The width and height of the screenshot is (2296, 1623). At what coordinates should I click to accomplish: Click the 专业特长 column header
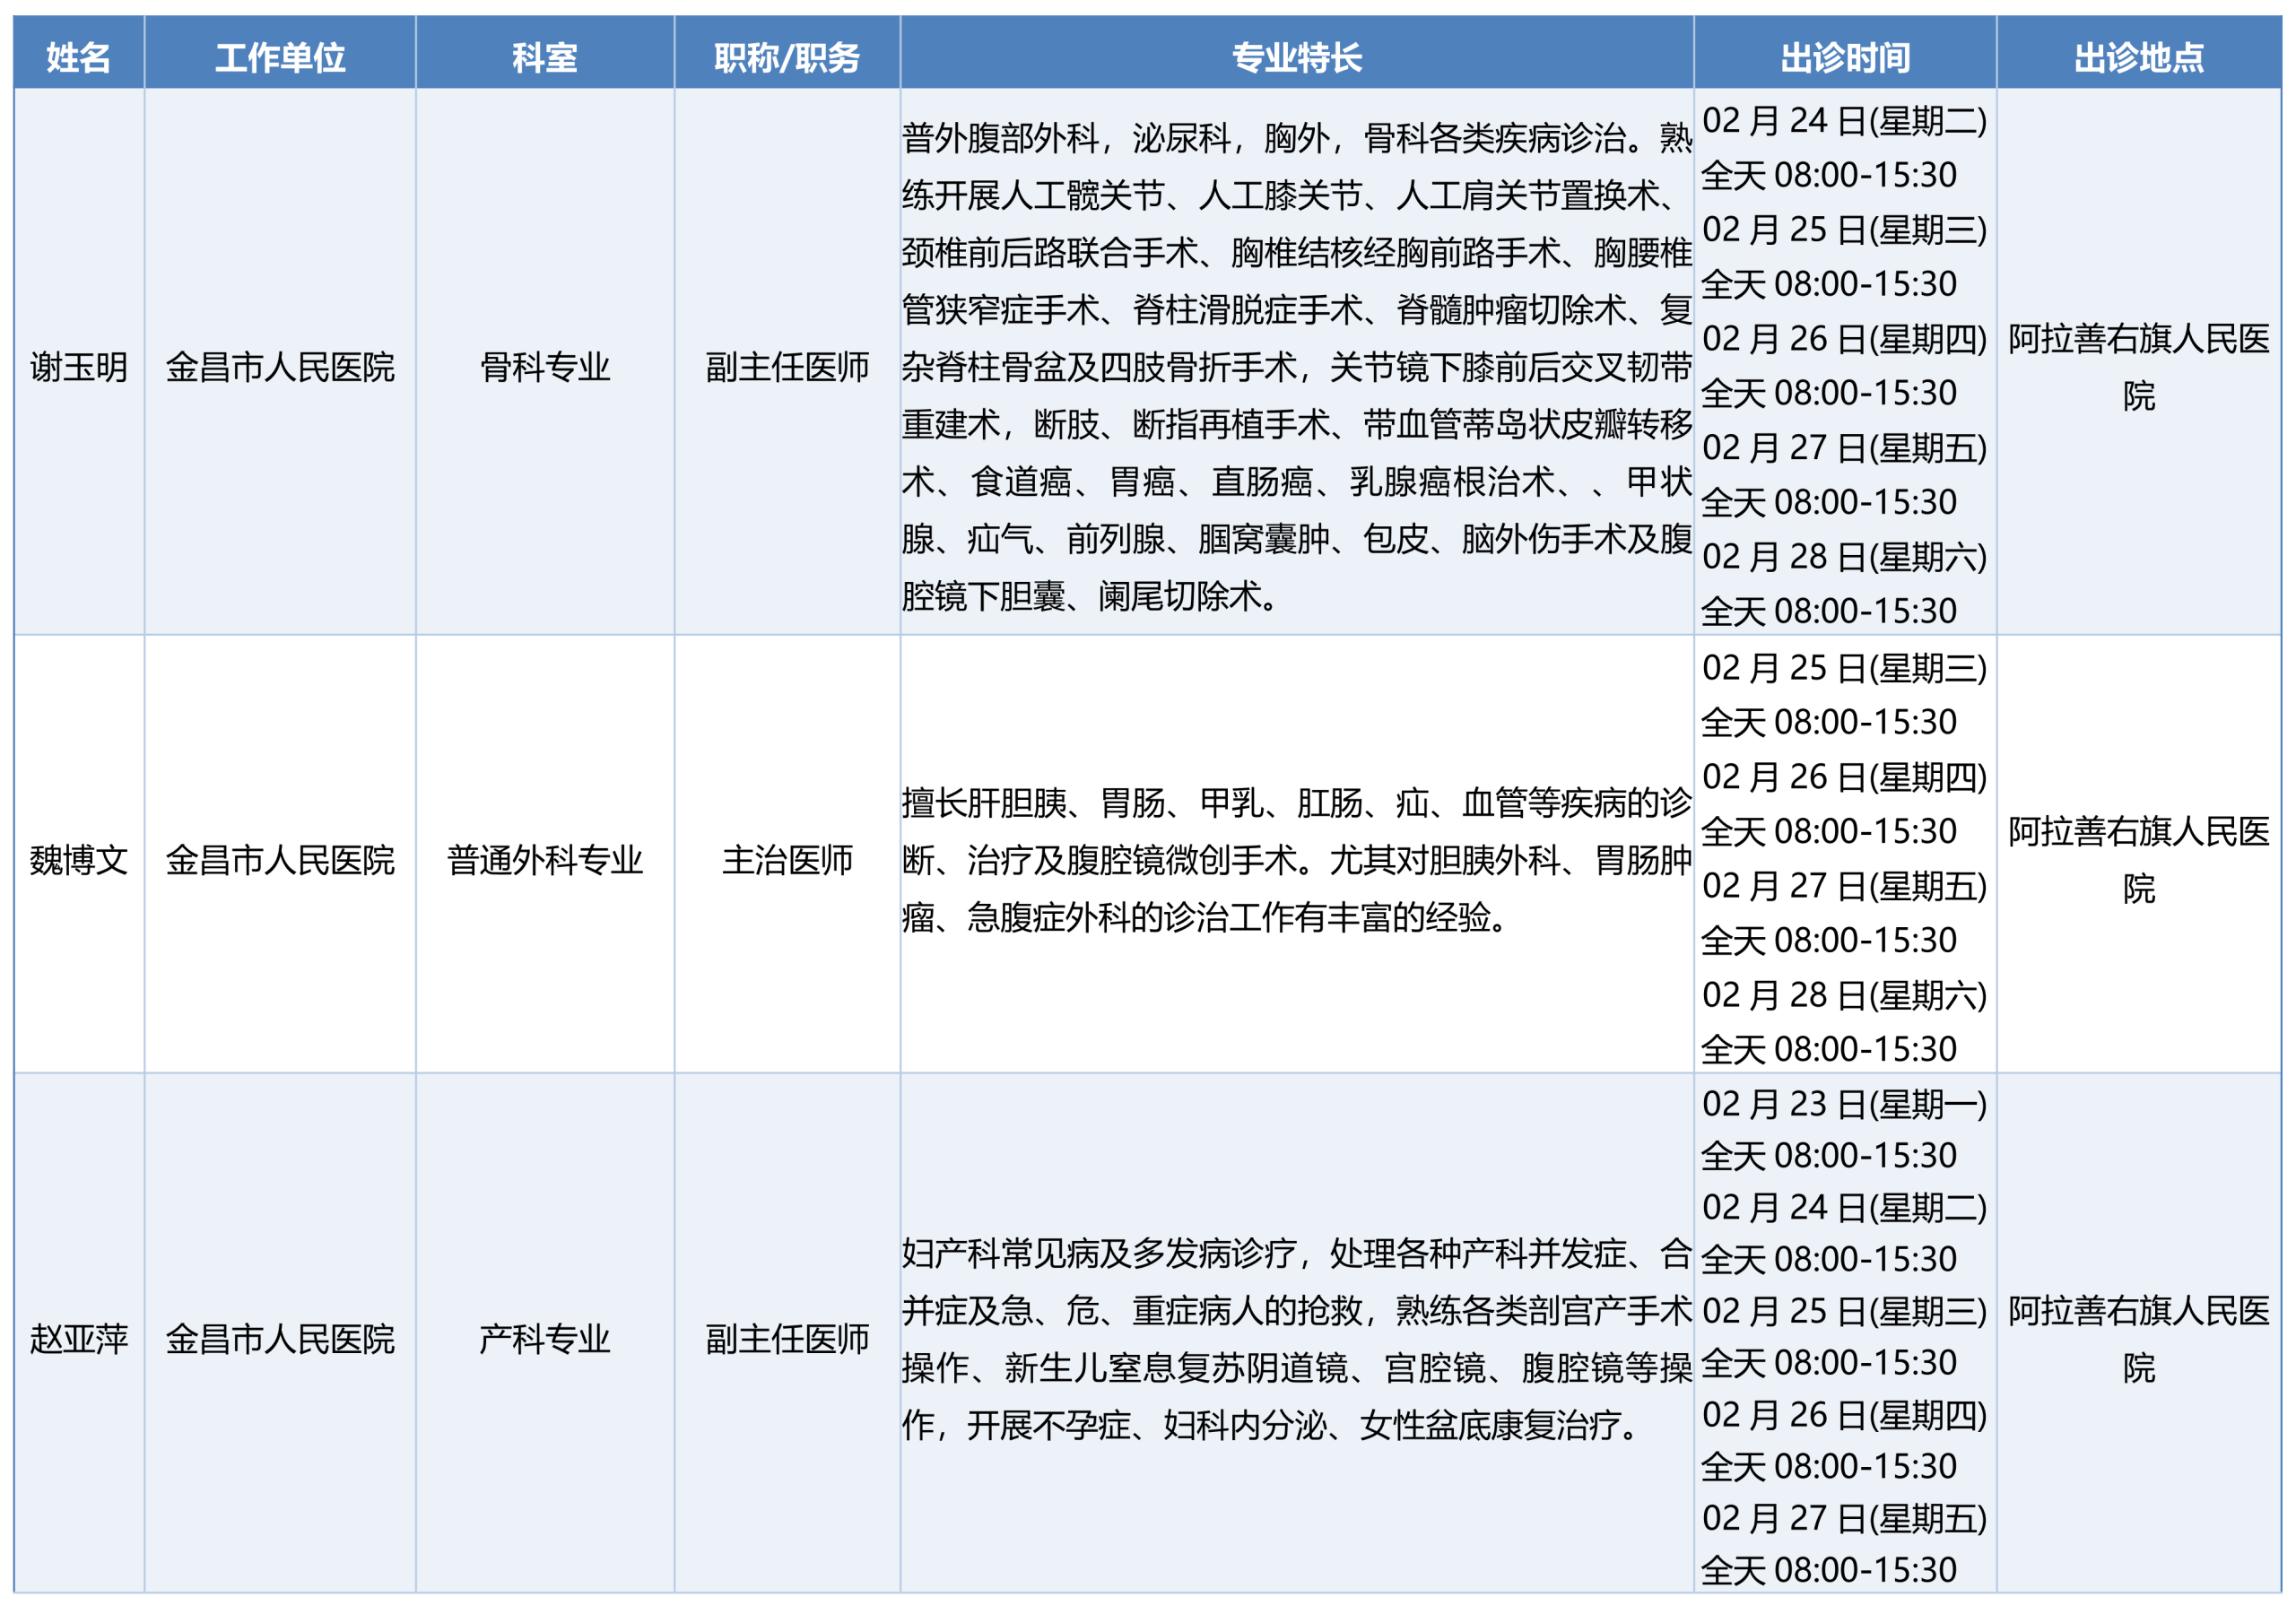click(1297, 57)
